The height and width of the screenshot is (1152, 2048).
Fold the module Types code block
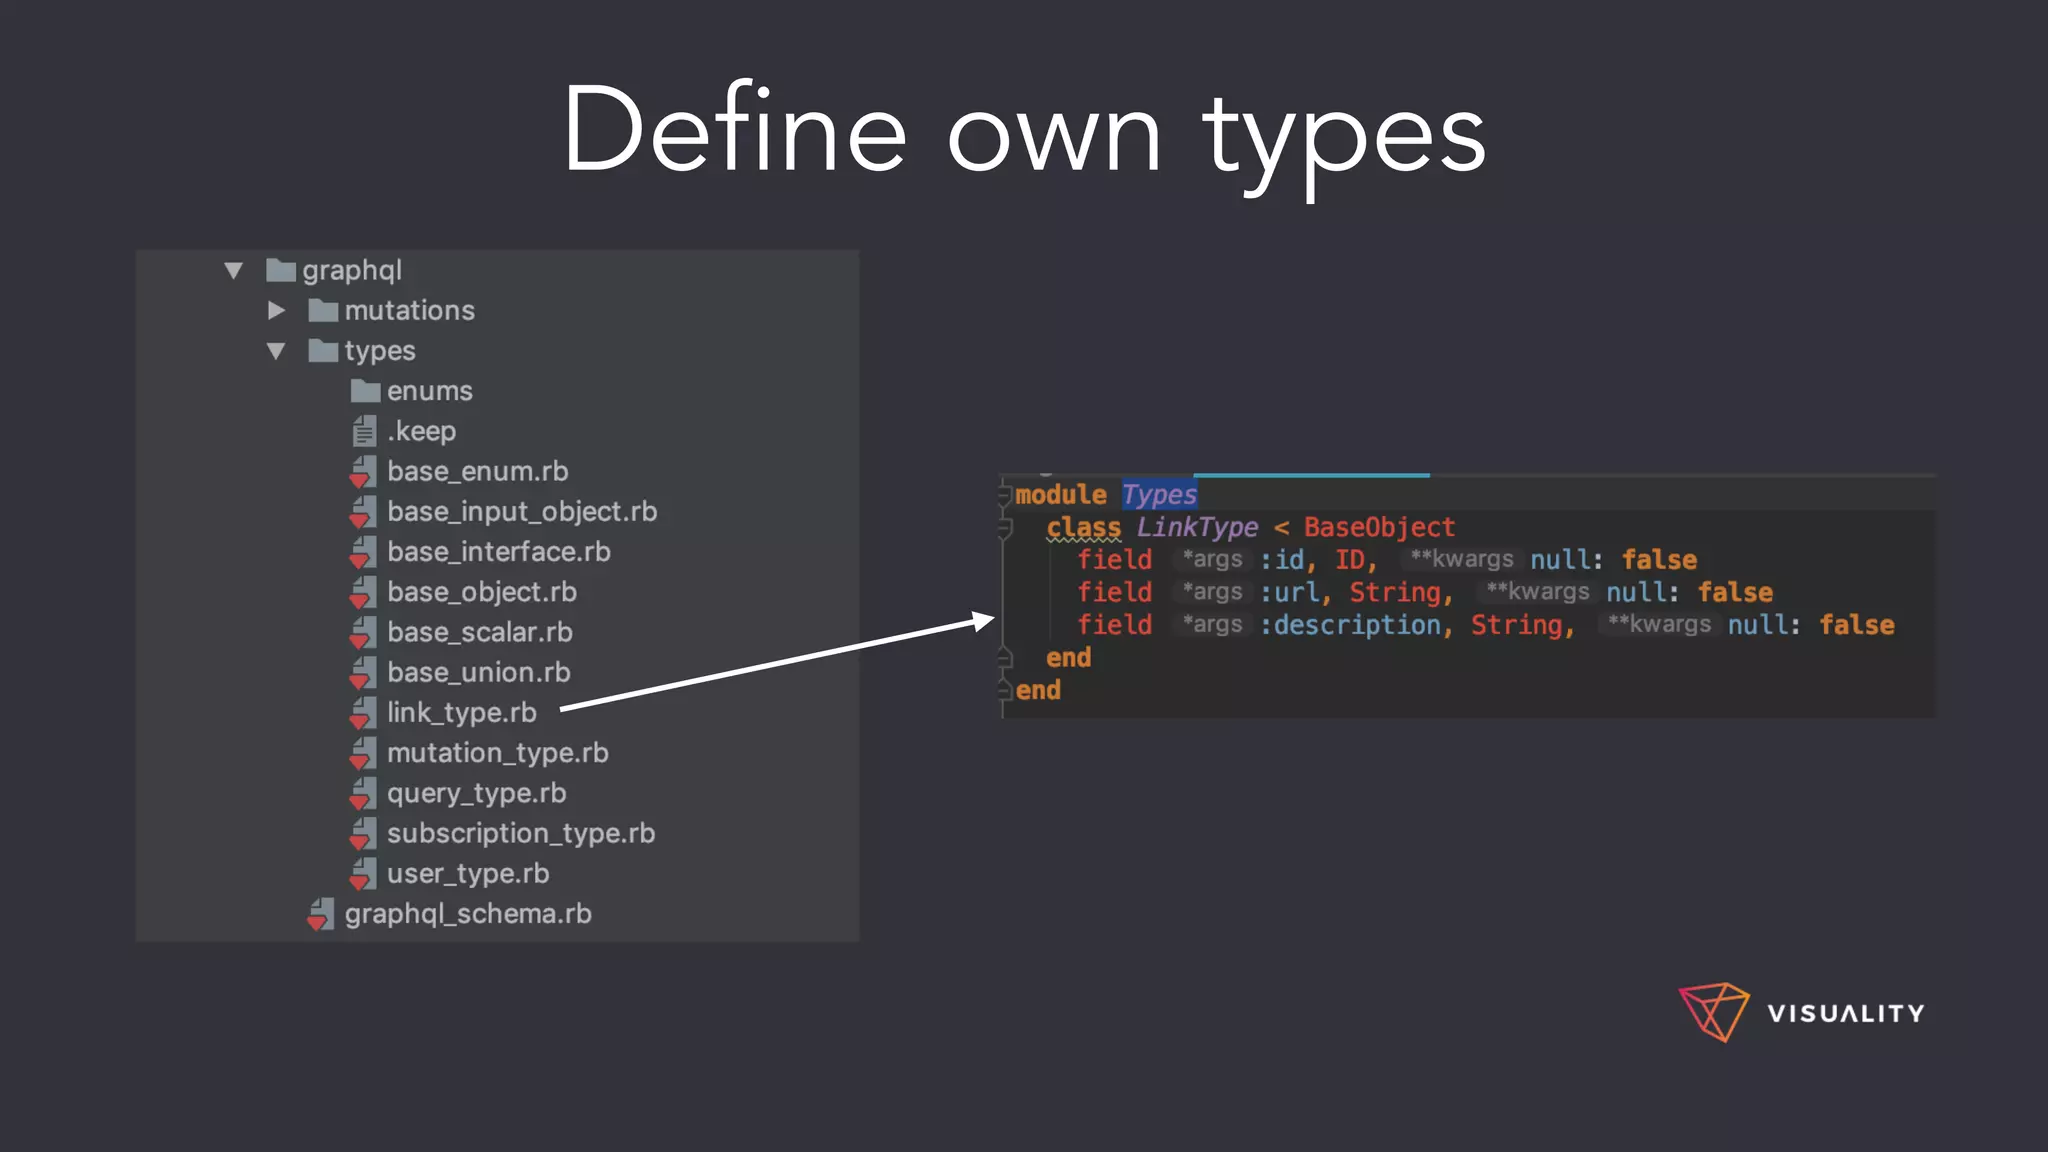(1004, 494)
